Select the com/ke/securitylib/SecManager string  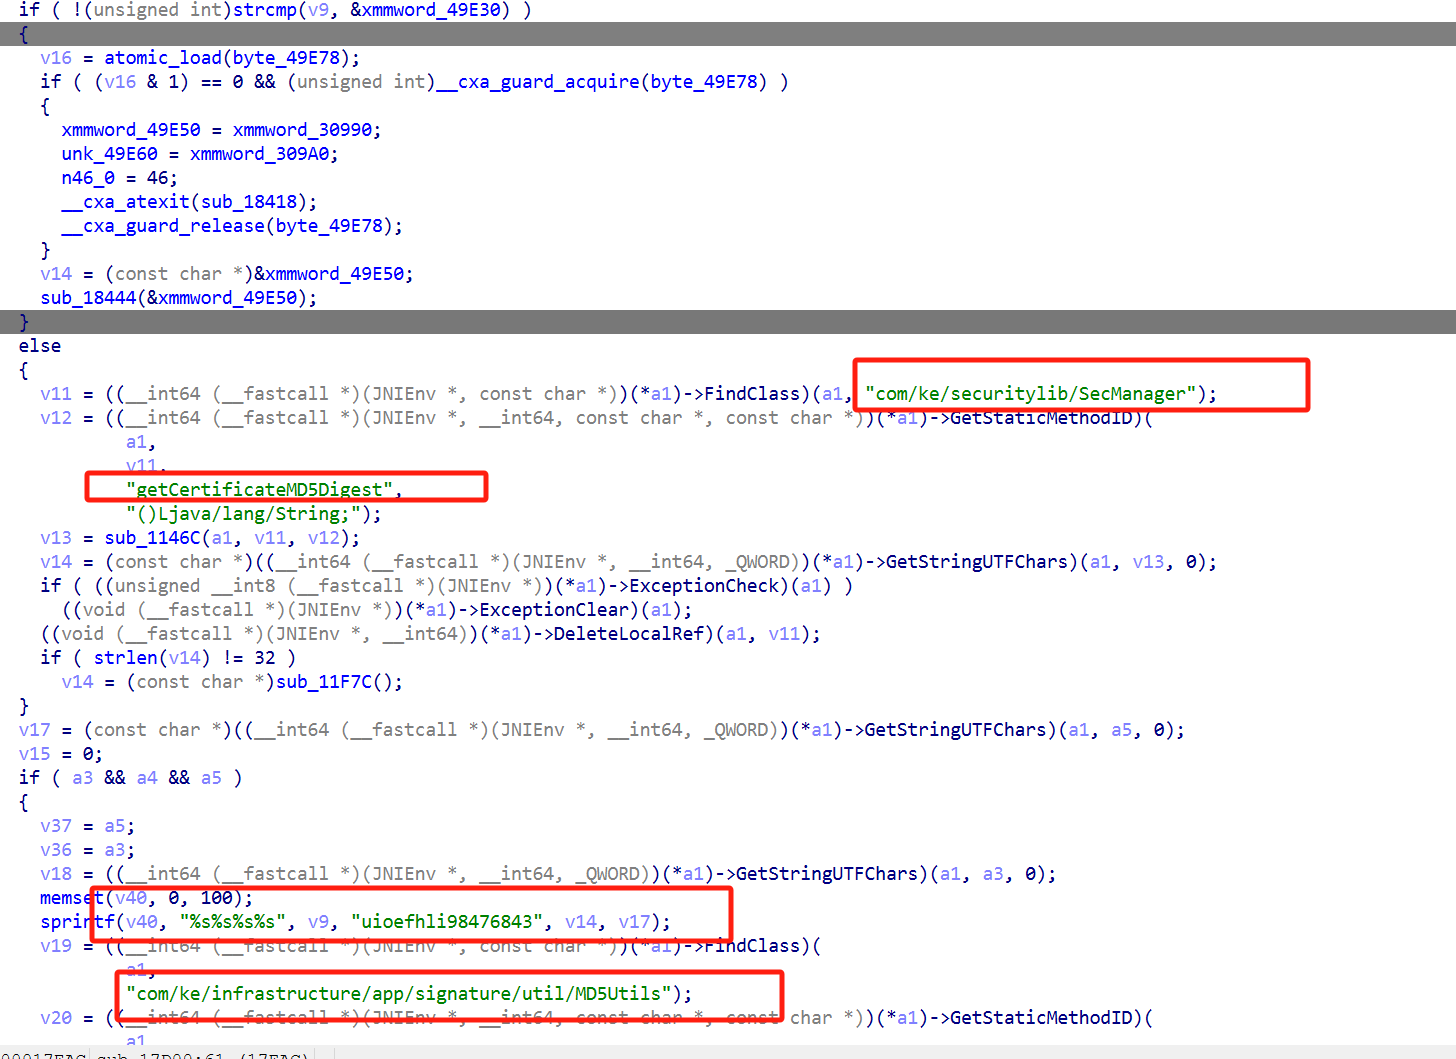(x=1031, y=394)
